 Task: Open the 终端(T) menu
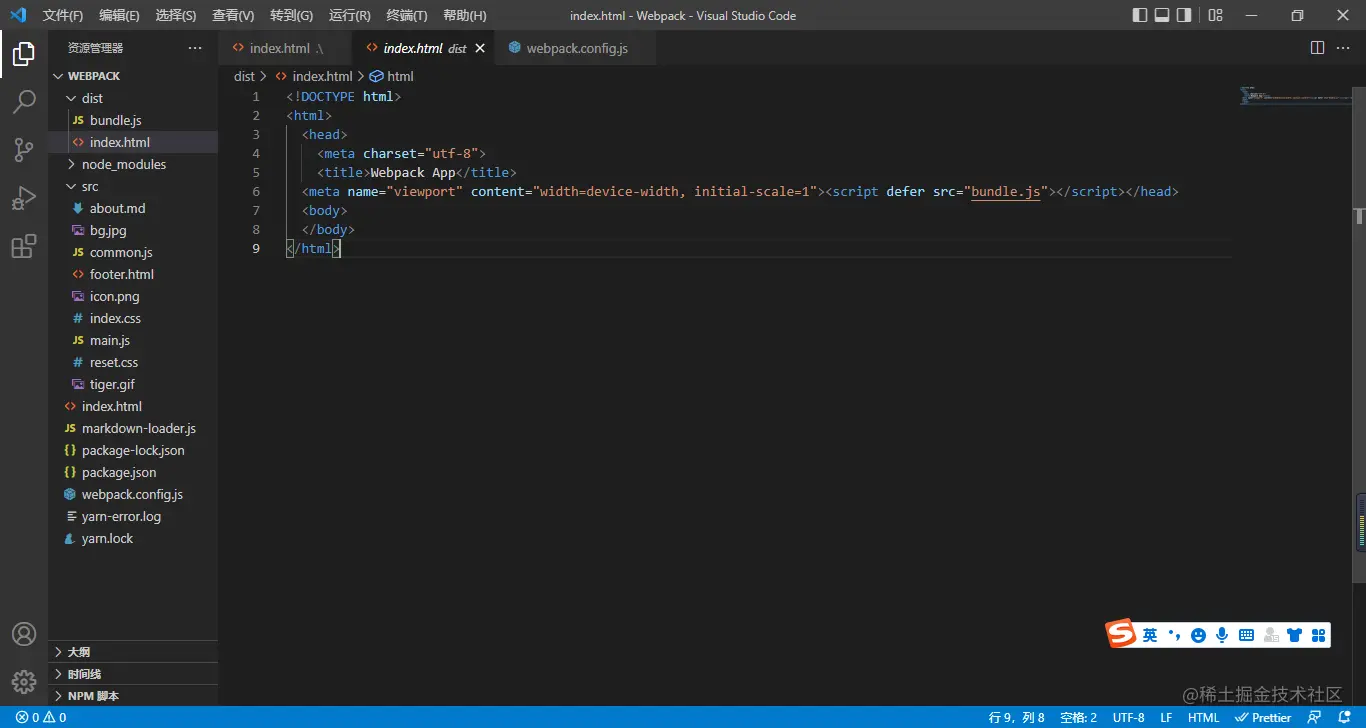point(406,15)
